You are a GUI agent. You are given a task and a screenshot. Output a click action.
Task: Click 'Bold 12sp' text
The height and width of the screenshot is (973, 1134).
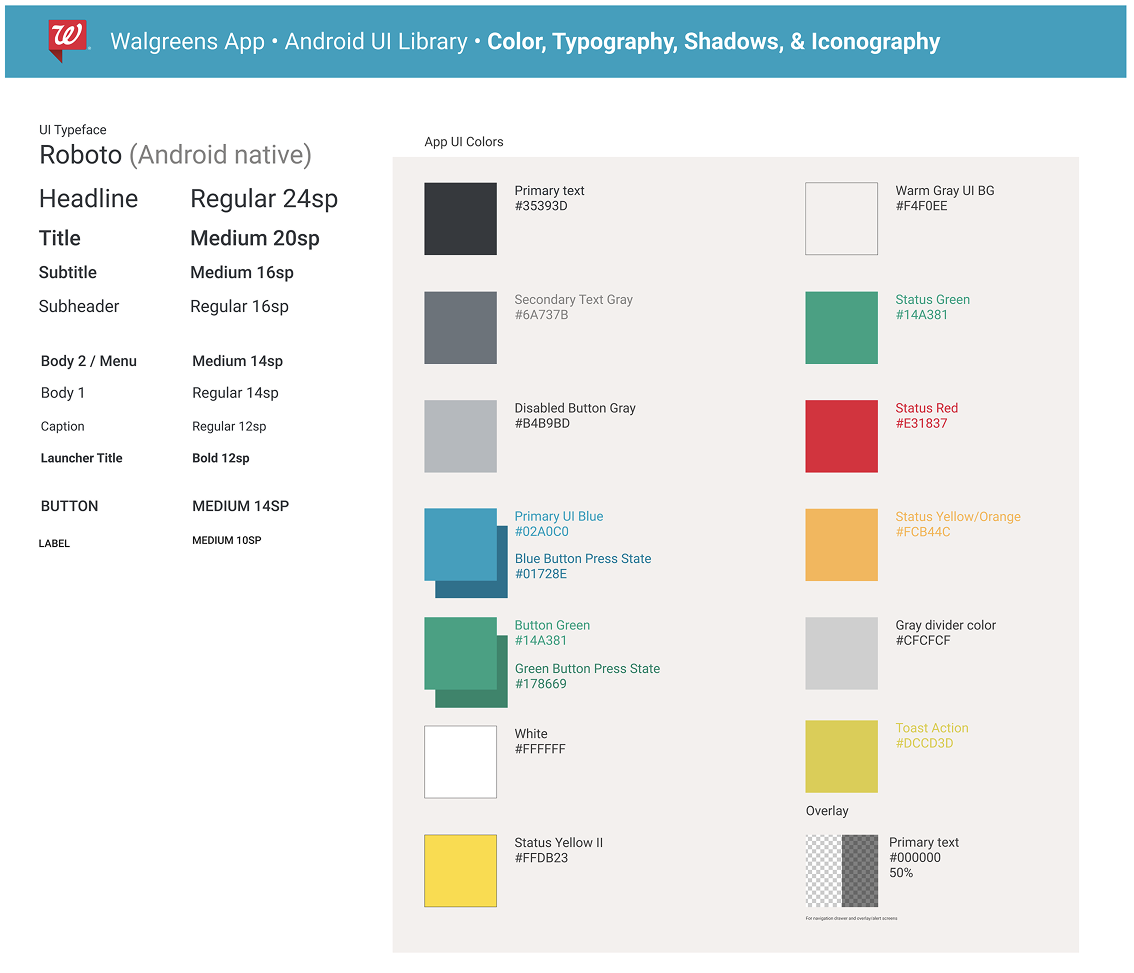pos(221,458)
